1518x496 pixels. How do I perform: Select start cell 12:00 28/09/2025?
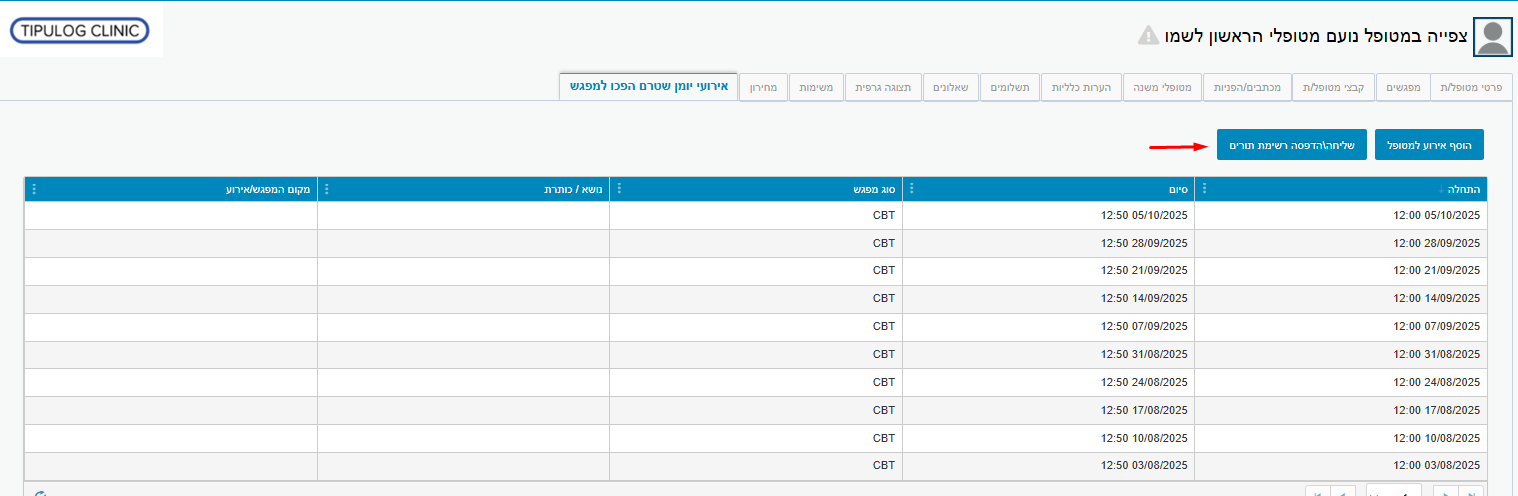[x=1340, y=243]
